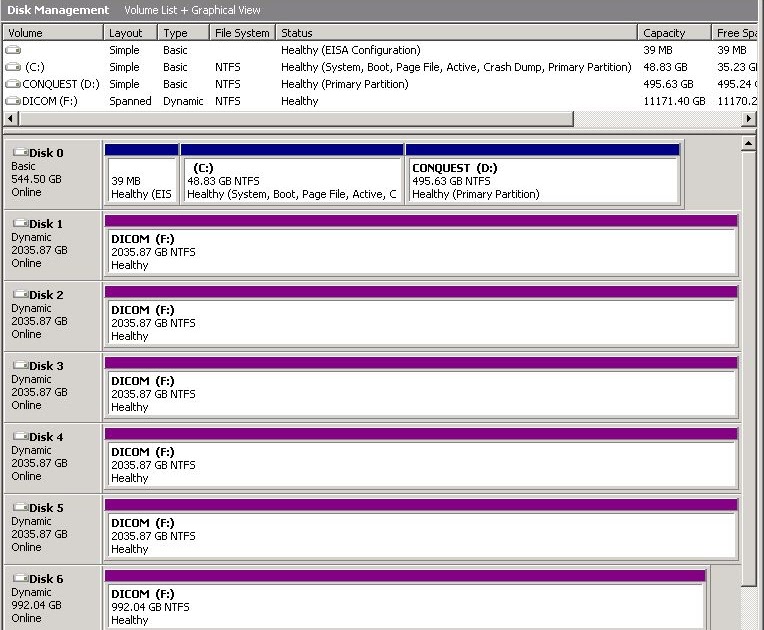Click the Disk 3 disk icon
The height and width of the screenshot is (630, 764).
pyautogui.click(x=20, y=365)
